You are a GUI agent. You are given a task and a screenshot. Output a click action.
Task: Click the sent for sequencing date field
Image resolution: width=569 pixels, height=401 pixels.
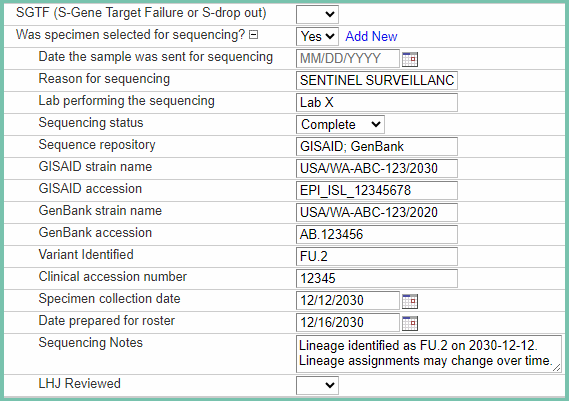tap(348, 58)
